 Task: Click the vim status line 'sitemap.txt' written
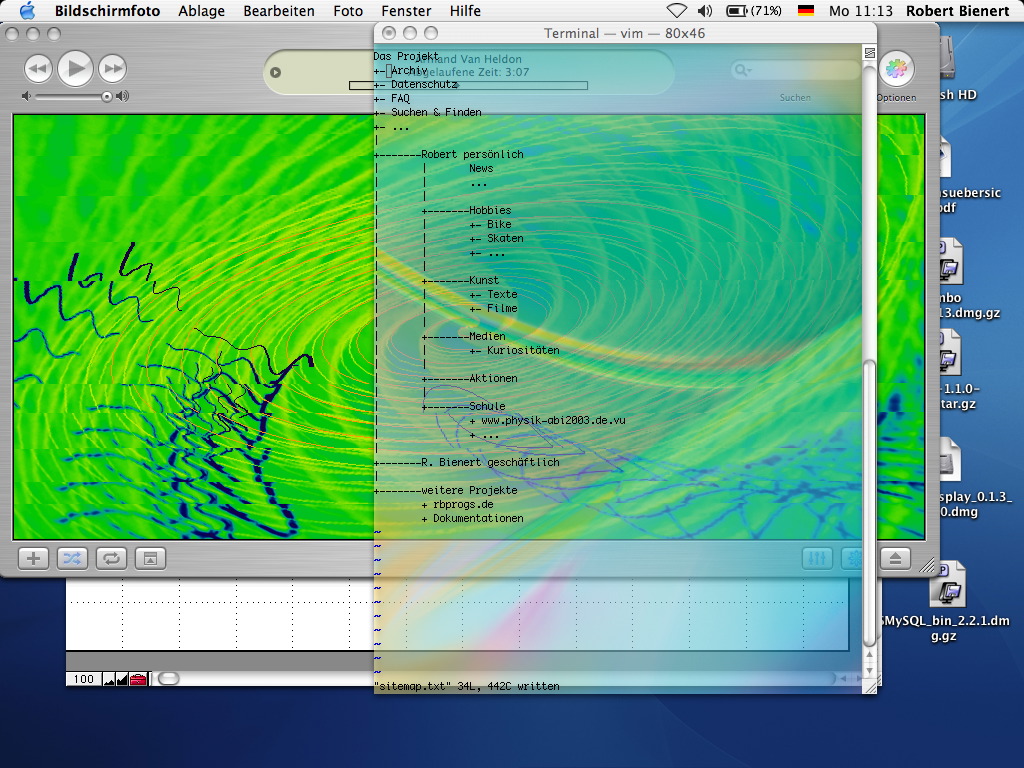point(467,686)
